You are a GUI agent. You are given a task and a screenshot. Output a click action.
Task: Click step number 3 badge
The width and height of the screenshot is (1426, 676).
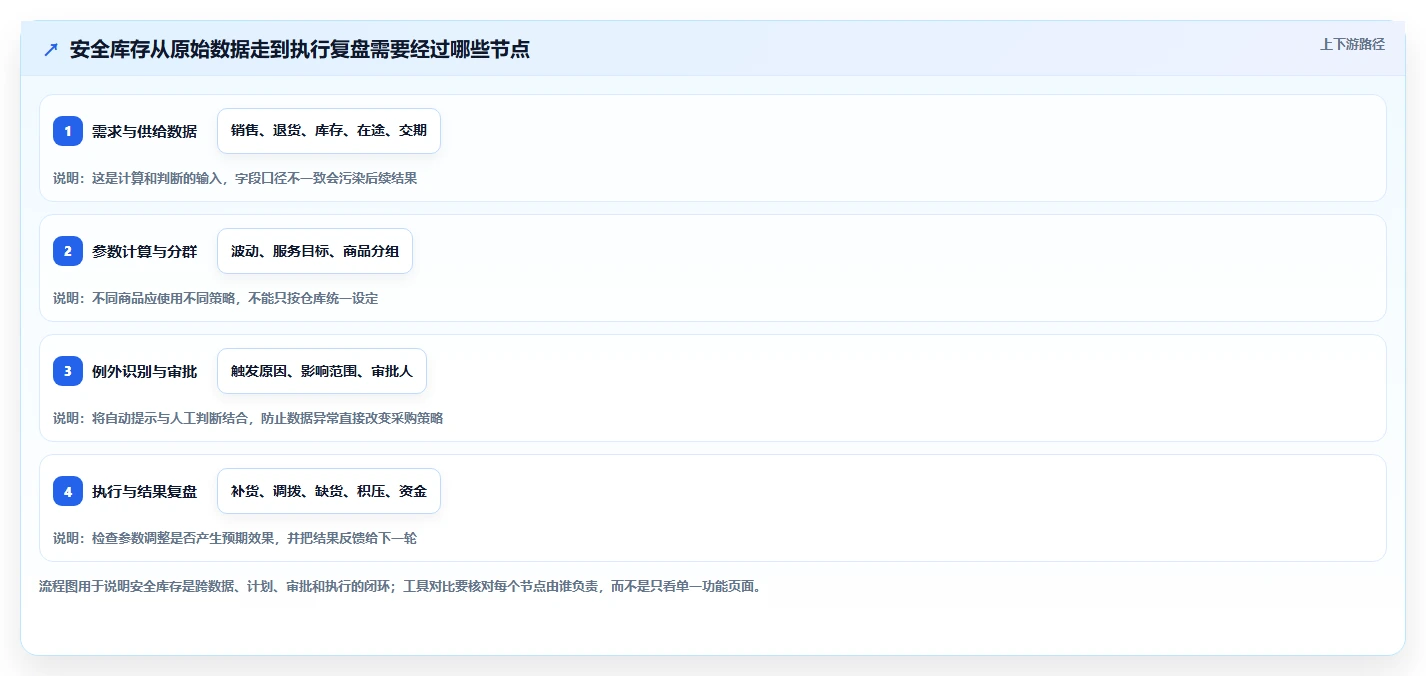(68, 371)
